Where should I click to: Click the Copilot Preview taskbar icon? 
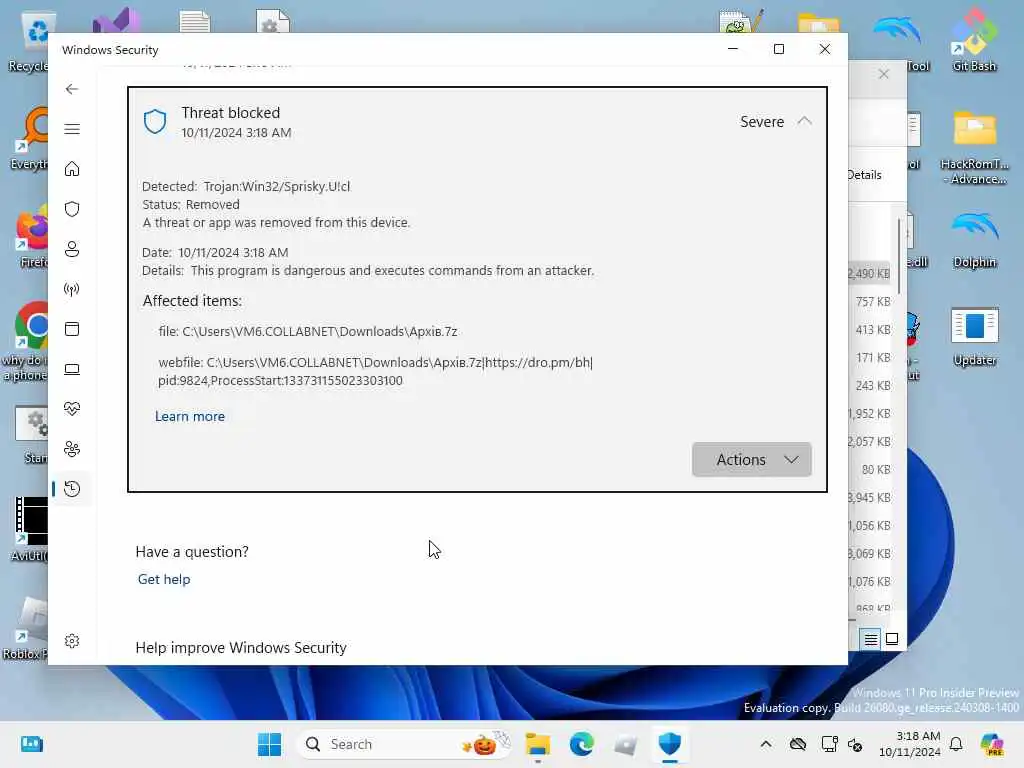tap(991, 744)
